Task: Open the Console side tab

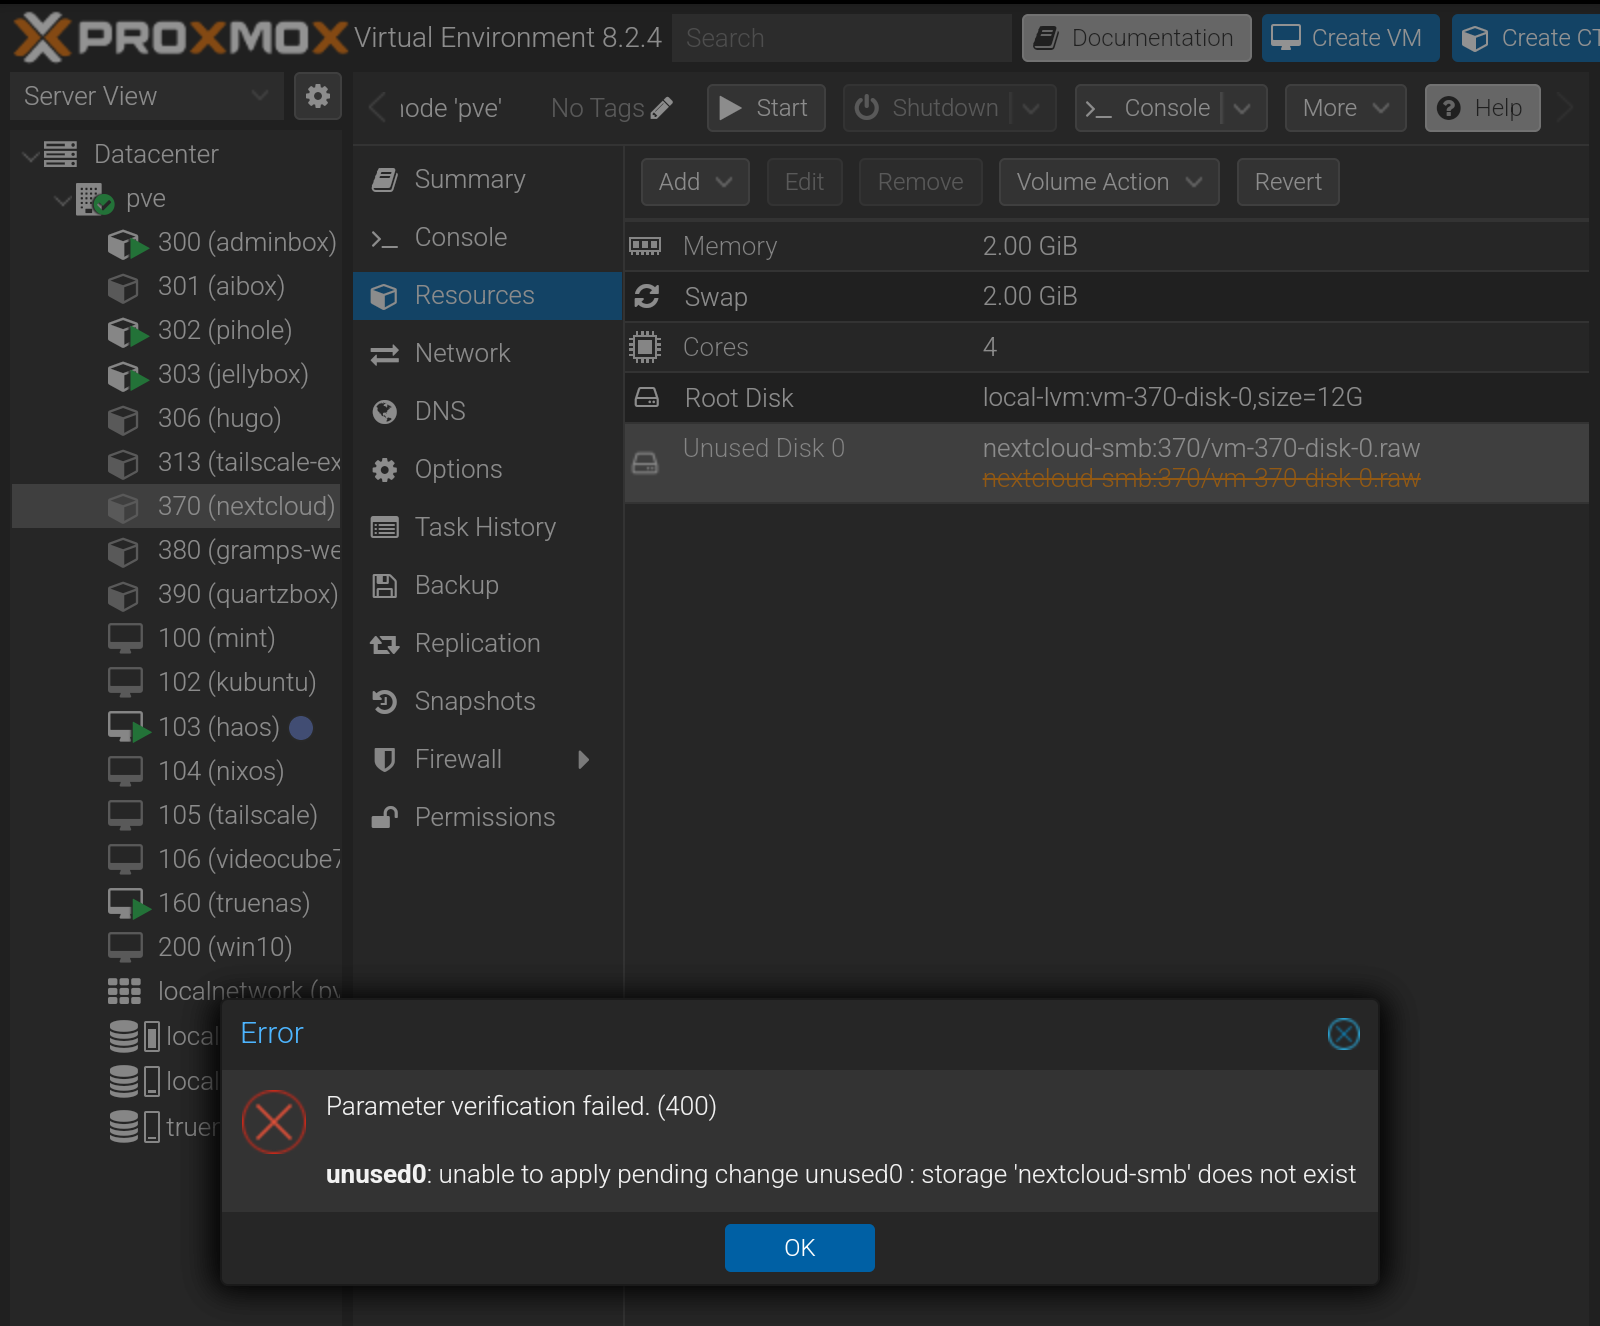Action: tap(488, 238)
